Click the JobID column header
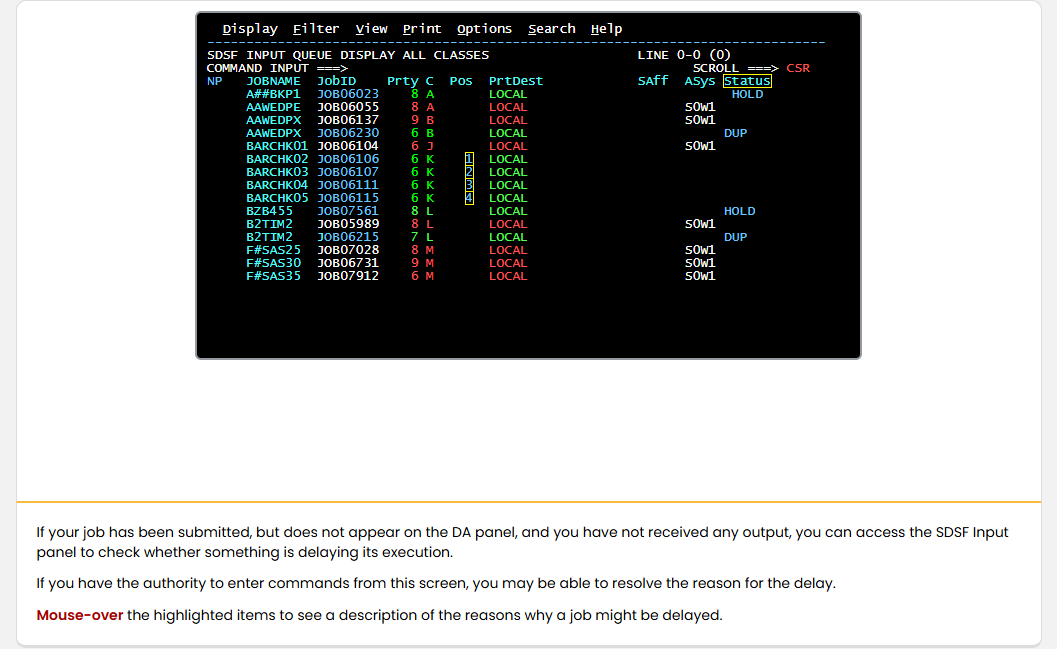The image size is (1057, 649). pyautogui.click(x=336, y=81)
